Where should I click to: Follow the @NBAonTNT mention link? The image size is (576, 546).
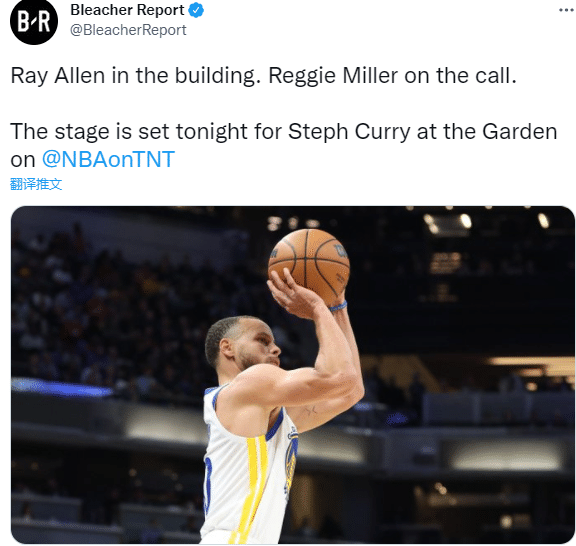[108, 159]
